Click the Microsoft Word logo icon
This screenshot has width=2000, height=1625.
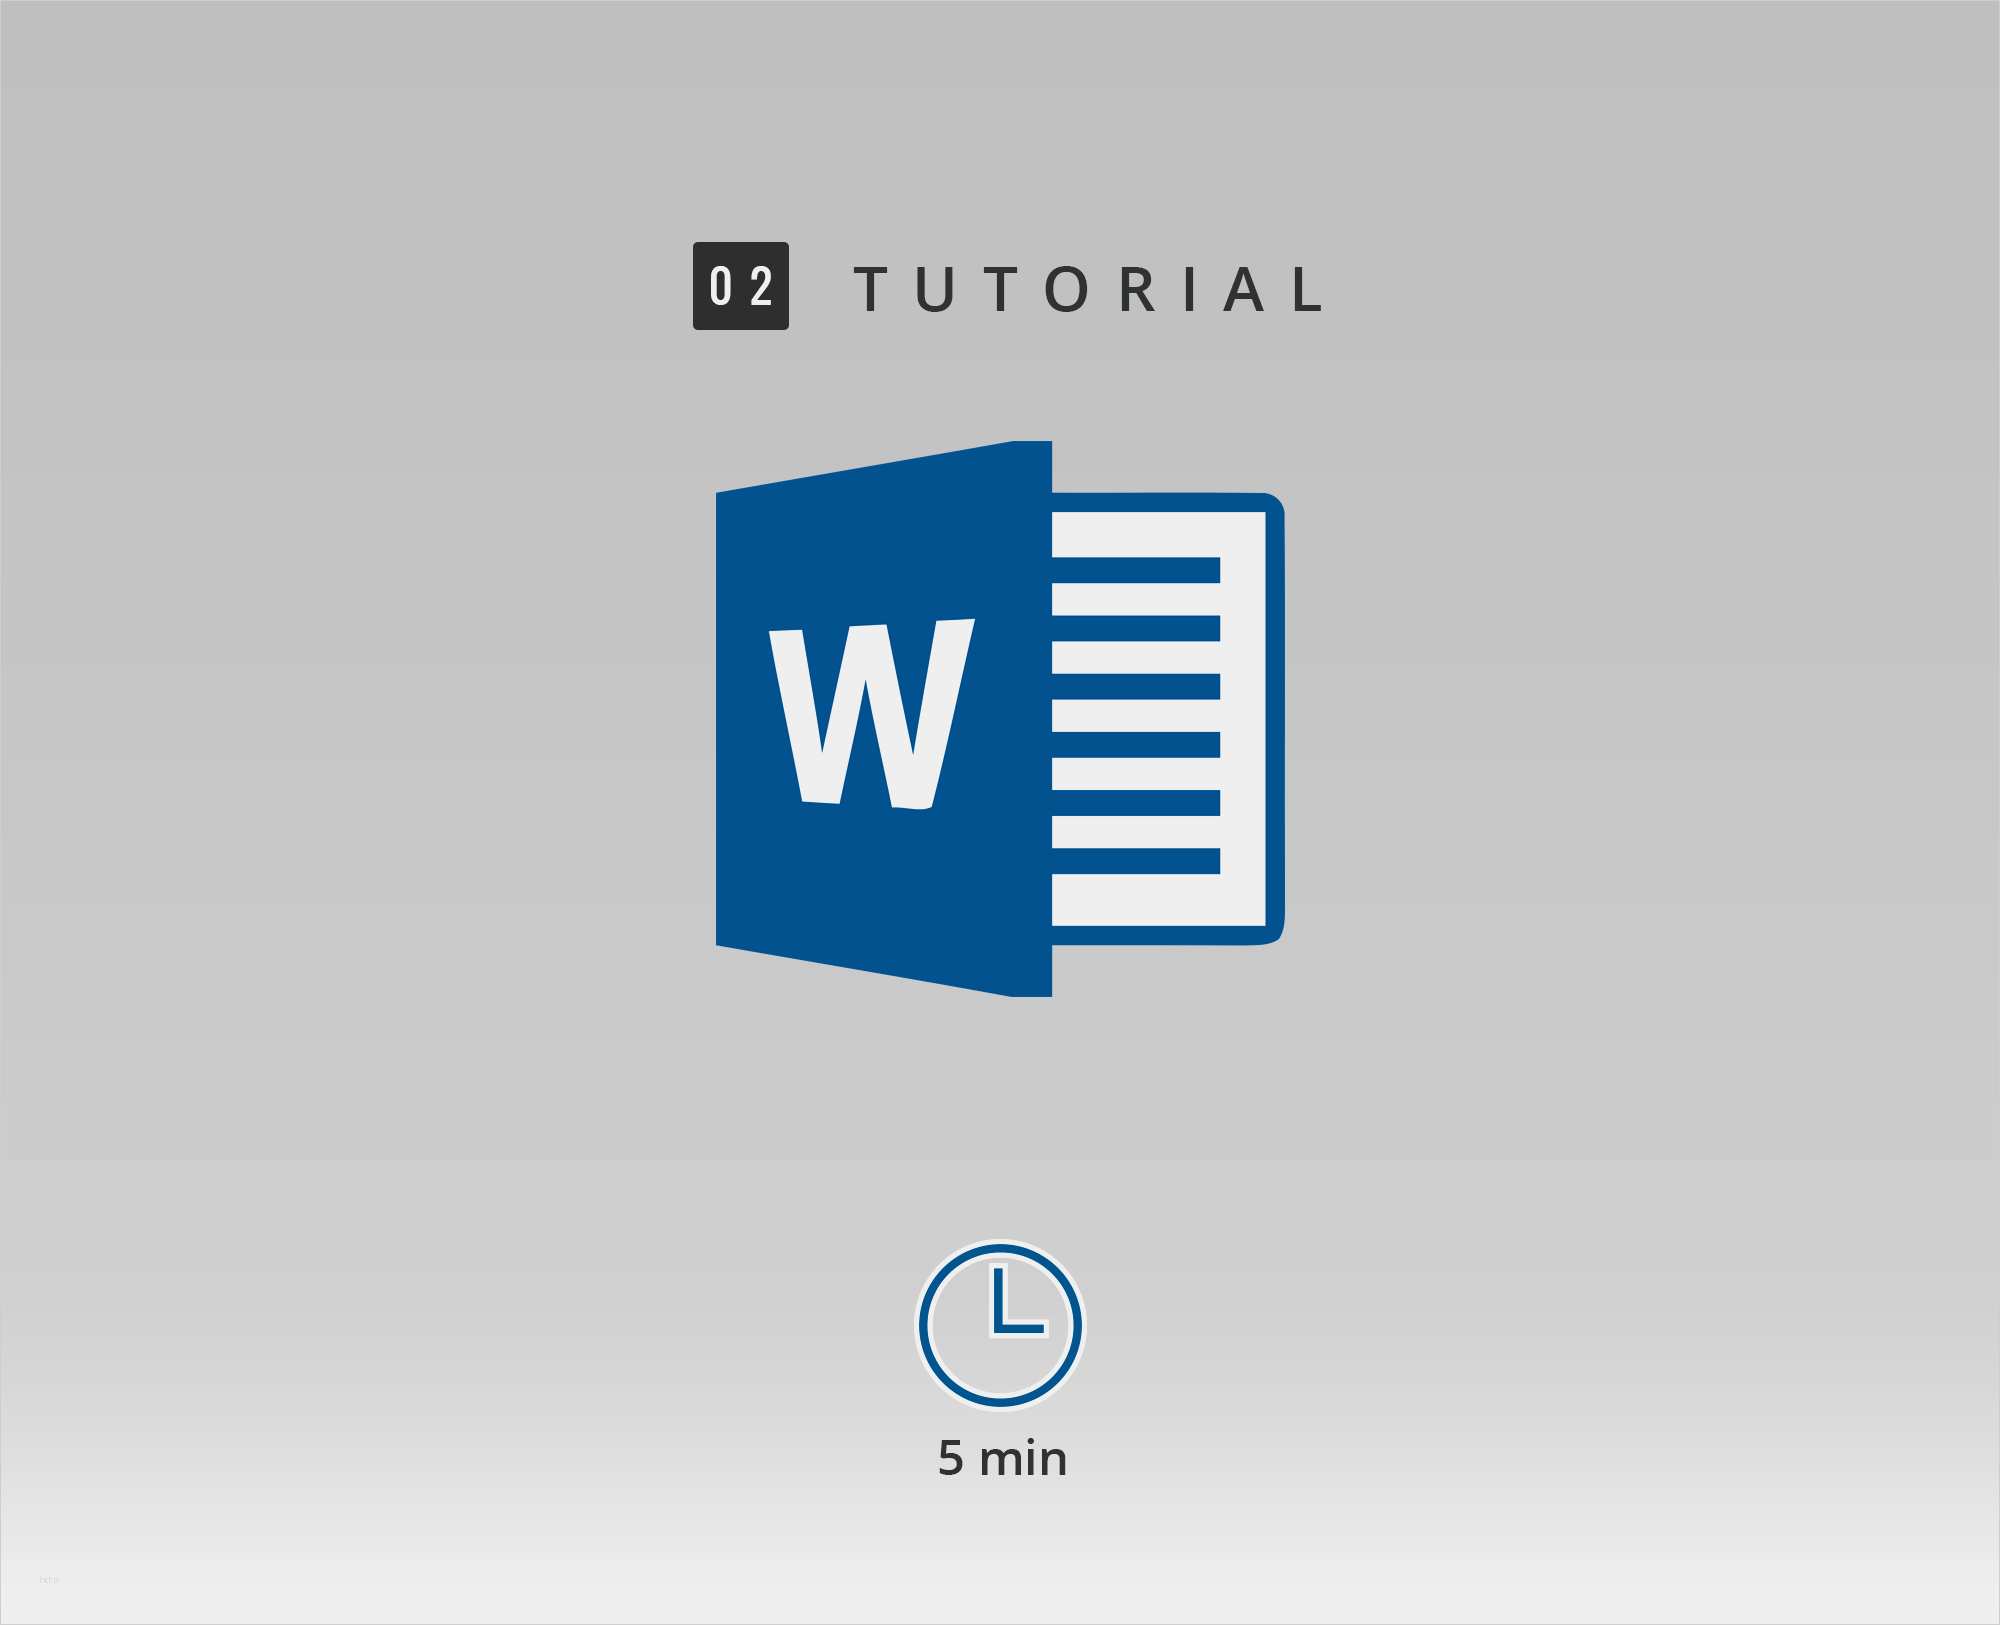coord(1000,718)
